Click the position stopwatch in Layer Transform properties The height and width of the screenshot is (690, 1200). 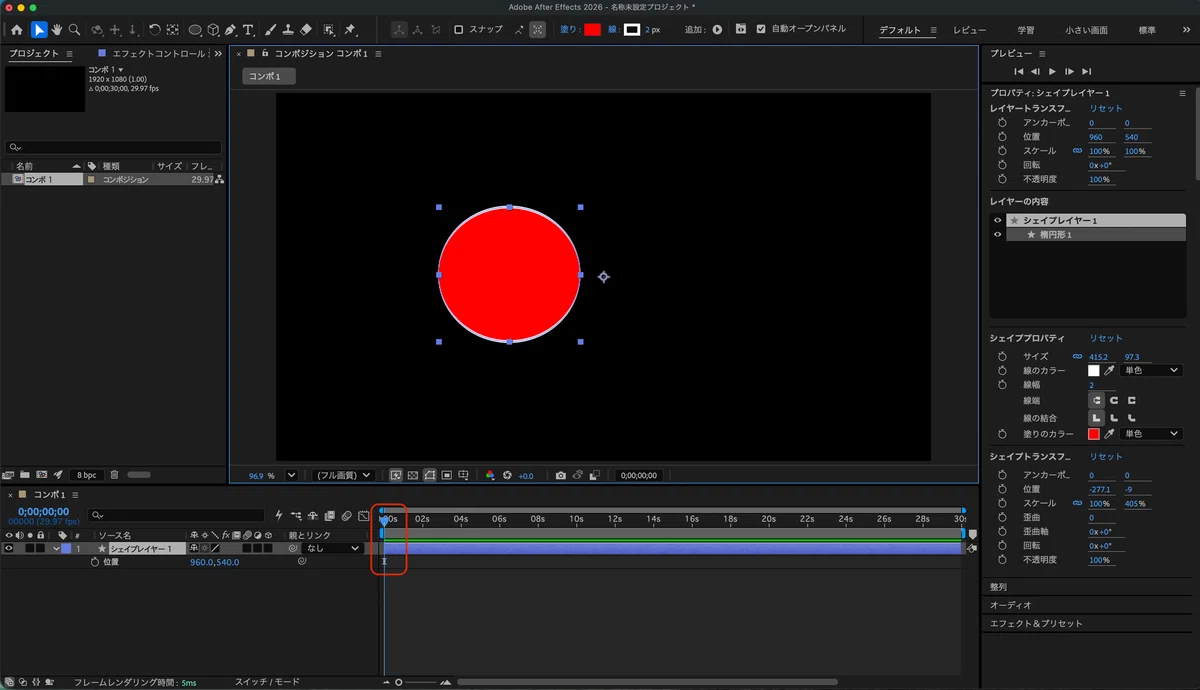(1002, 137)
